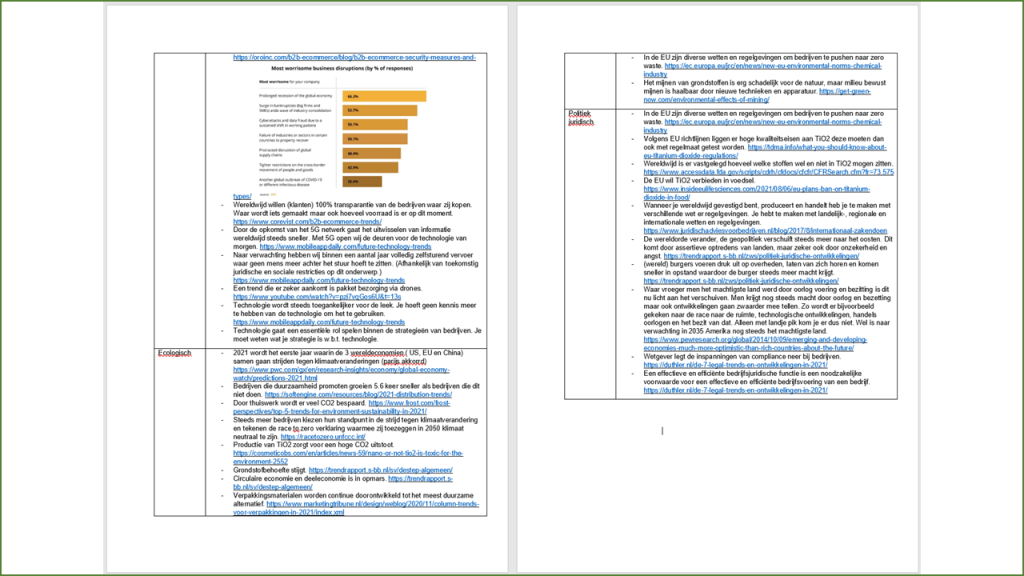Visit the racetozero.unfccc.int link
This screenshot has height=576, width=1024.
[x=323, y=437]
